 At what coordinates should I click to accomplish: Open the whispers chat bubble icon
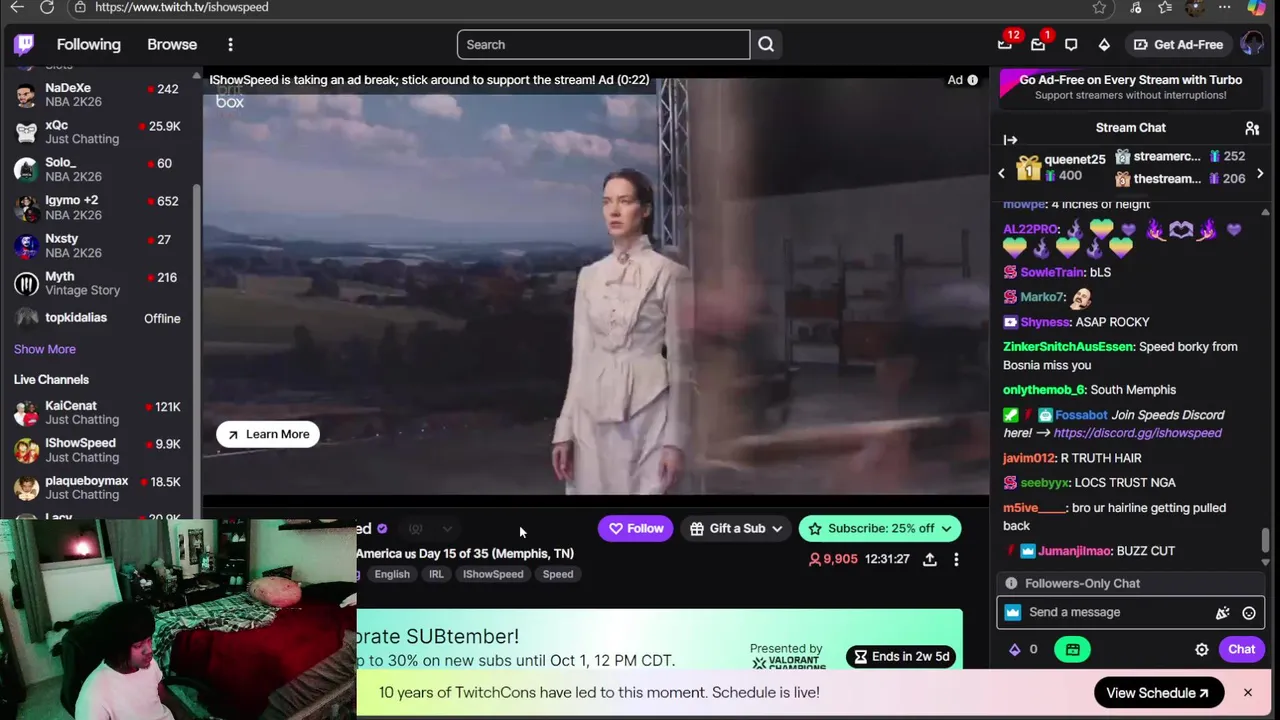click(1071, 44)
